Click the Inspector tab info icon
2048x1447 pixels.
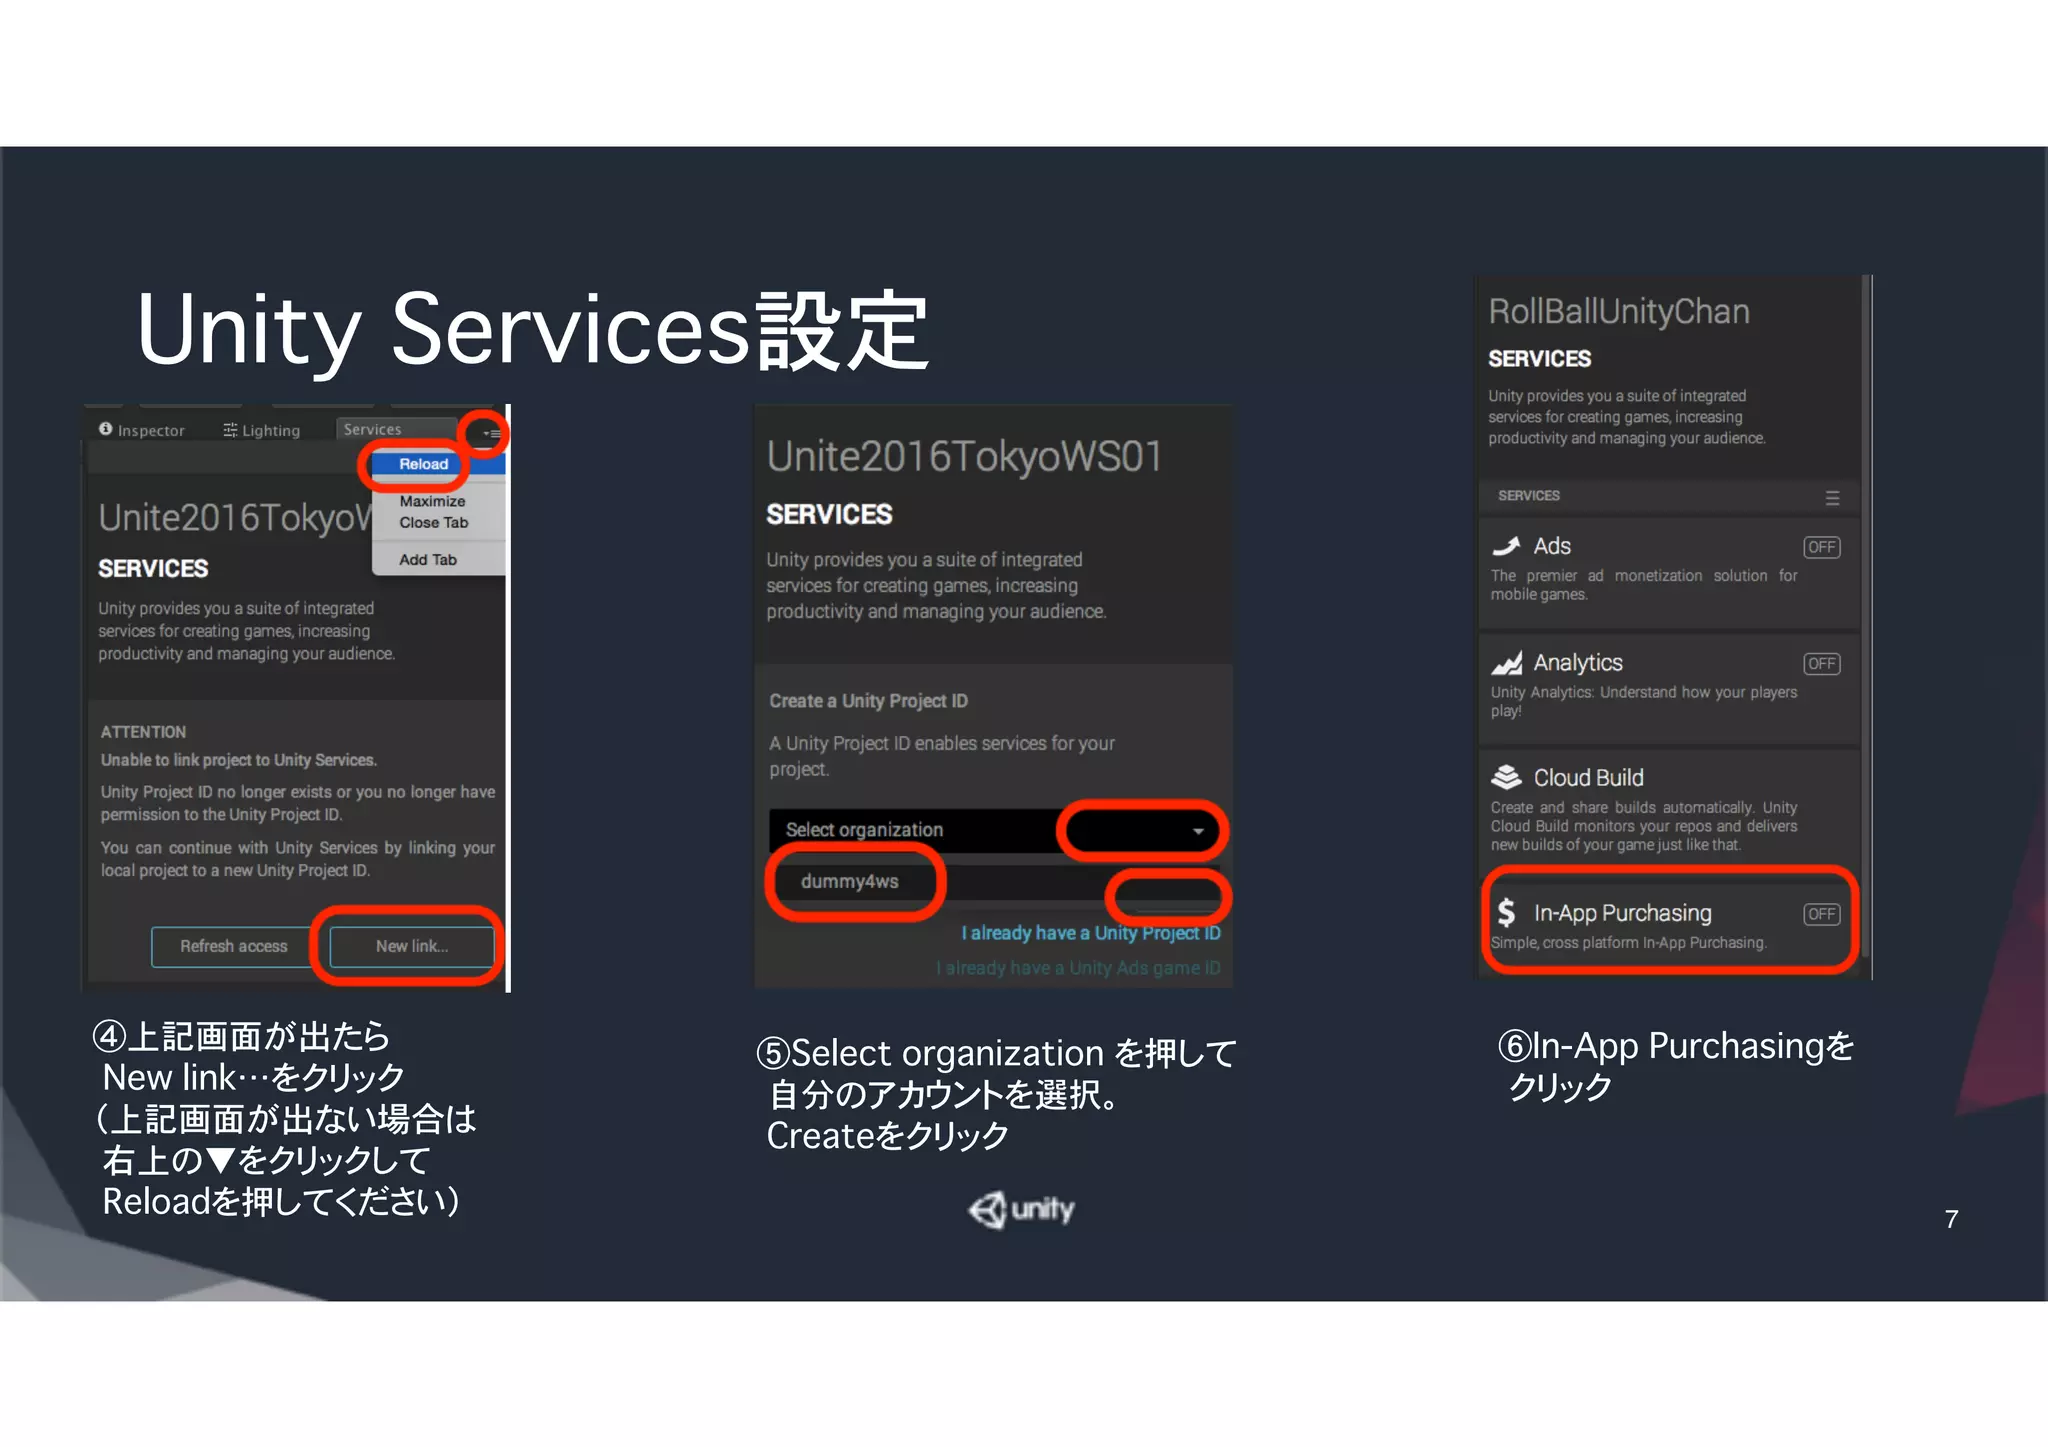coord(106,429)
